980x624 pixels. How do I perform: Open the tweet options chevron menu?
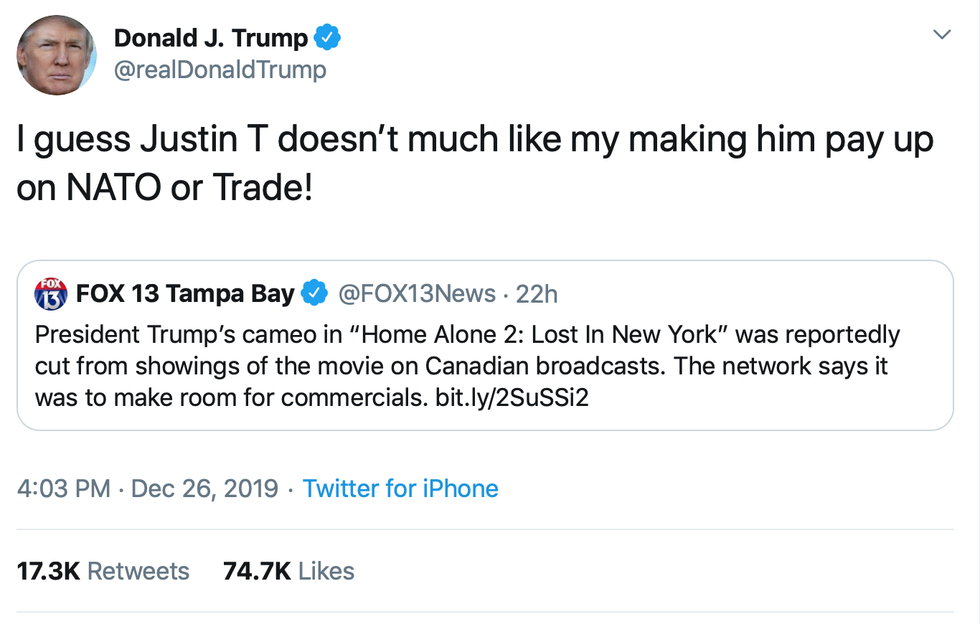click(940, 35)
